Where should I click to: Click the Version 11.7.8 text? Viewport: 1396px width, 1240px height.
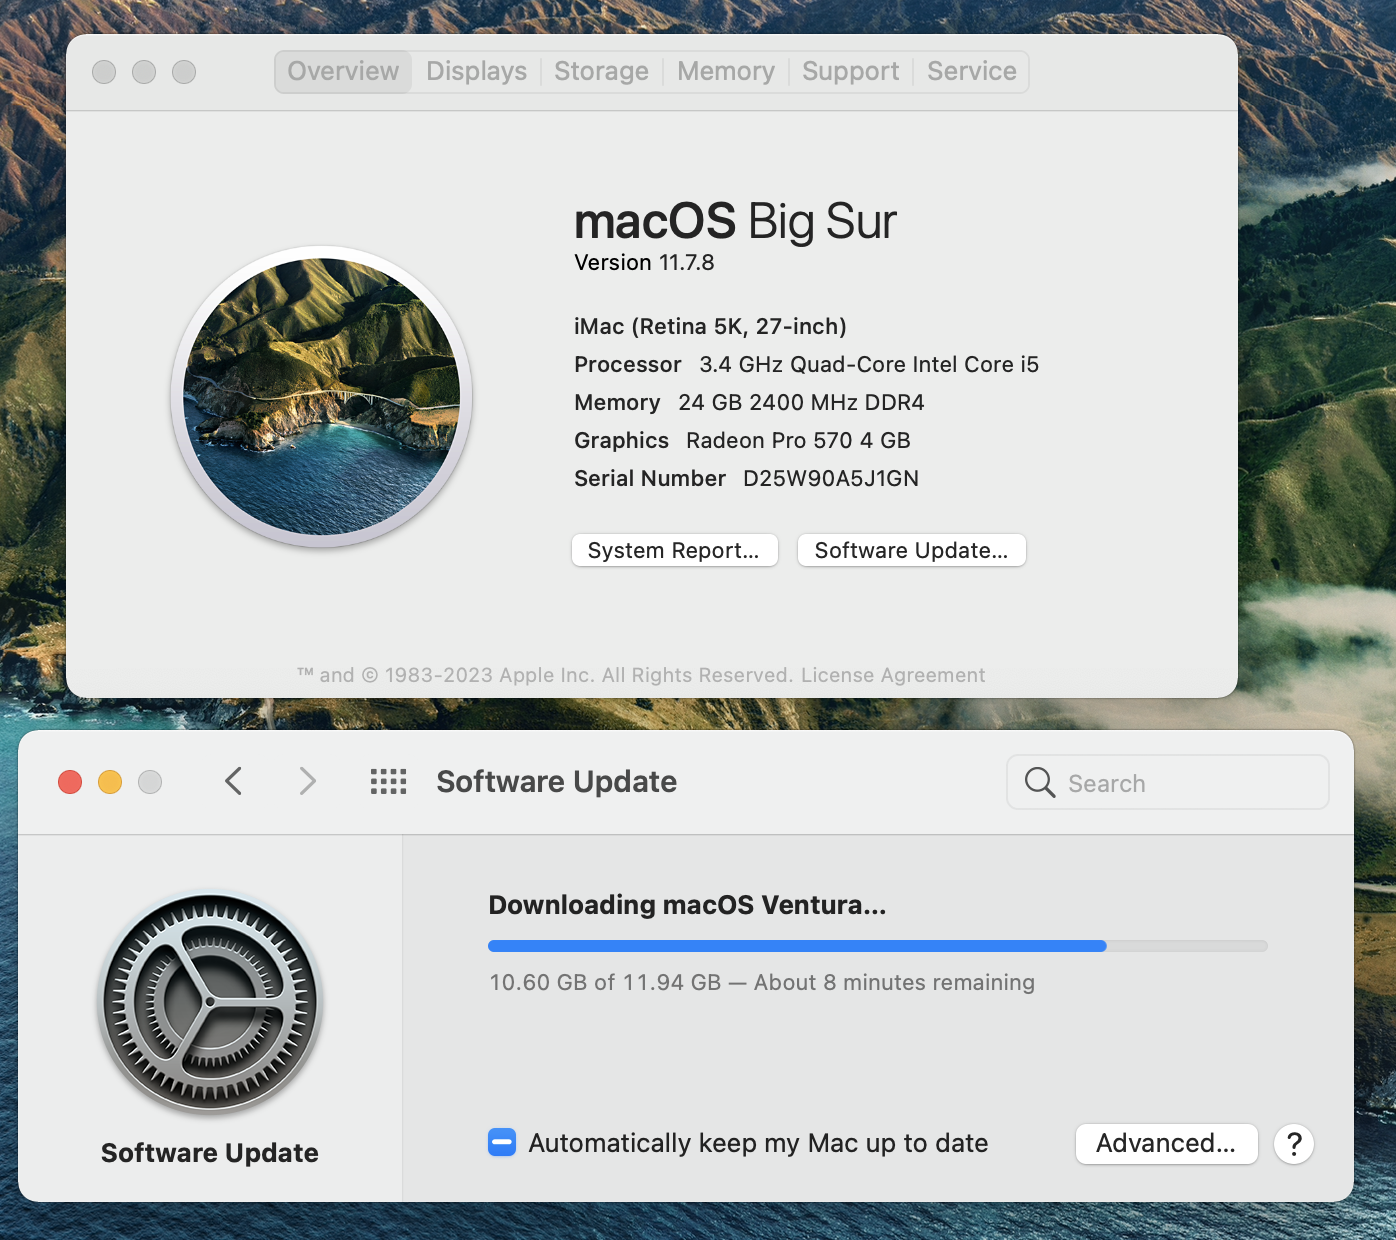click(x=644, y=263)
